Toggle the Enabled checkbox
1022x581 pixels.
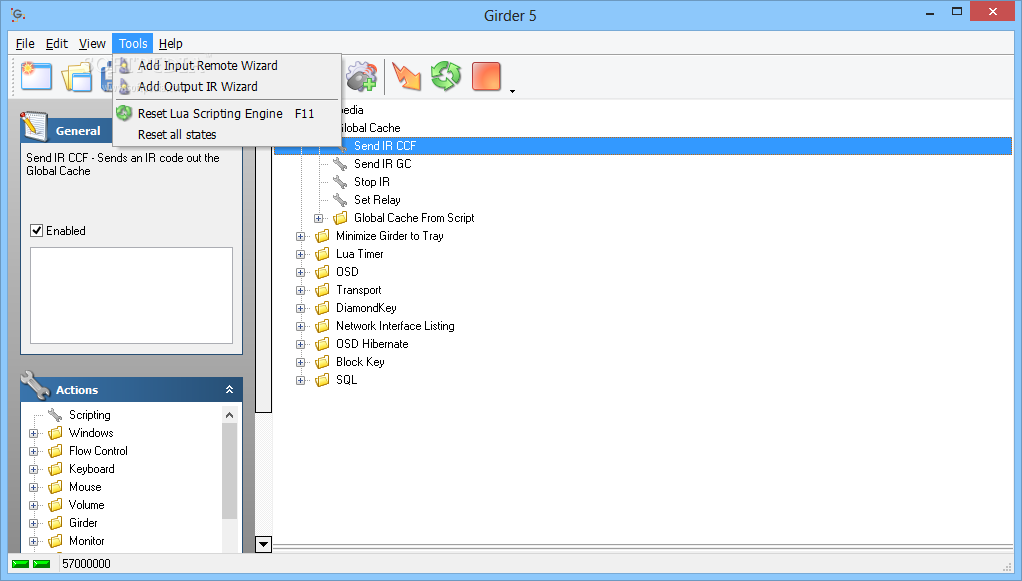click(x=36, y=230)
